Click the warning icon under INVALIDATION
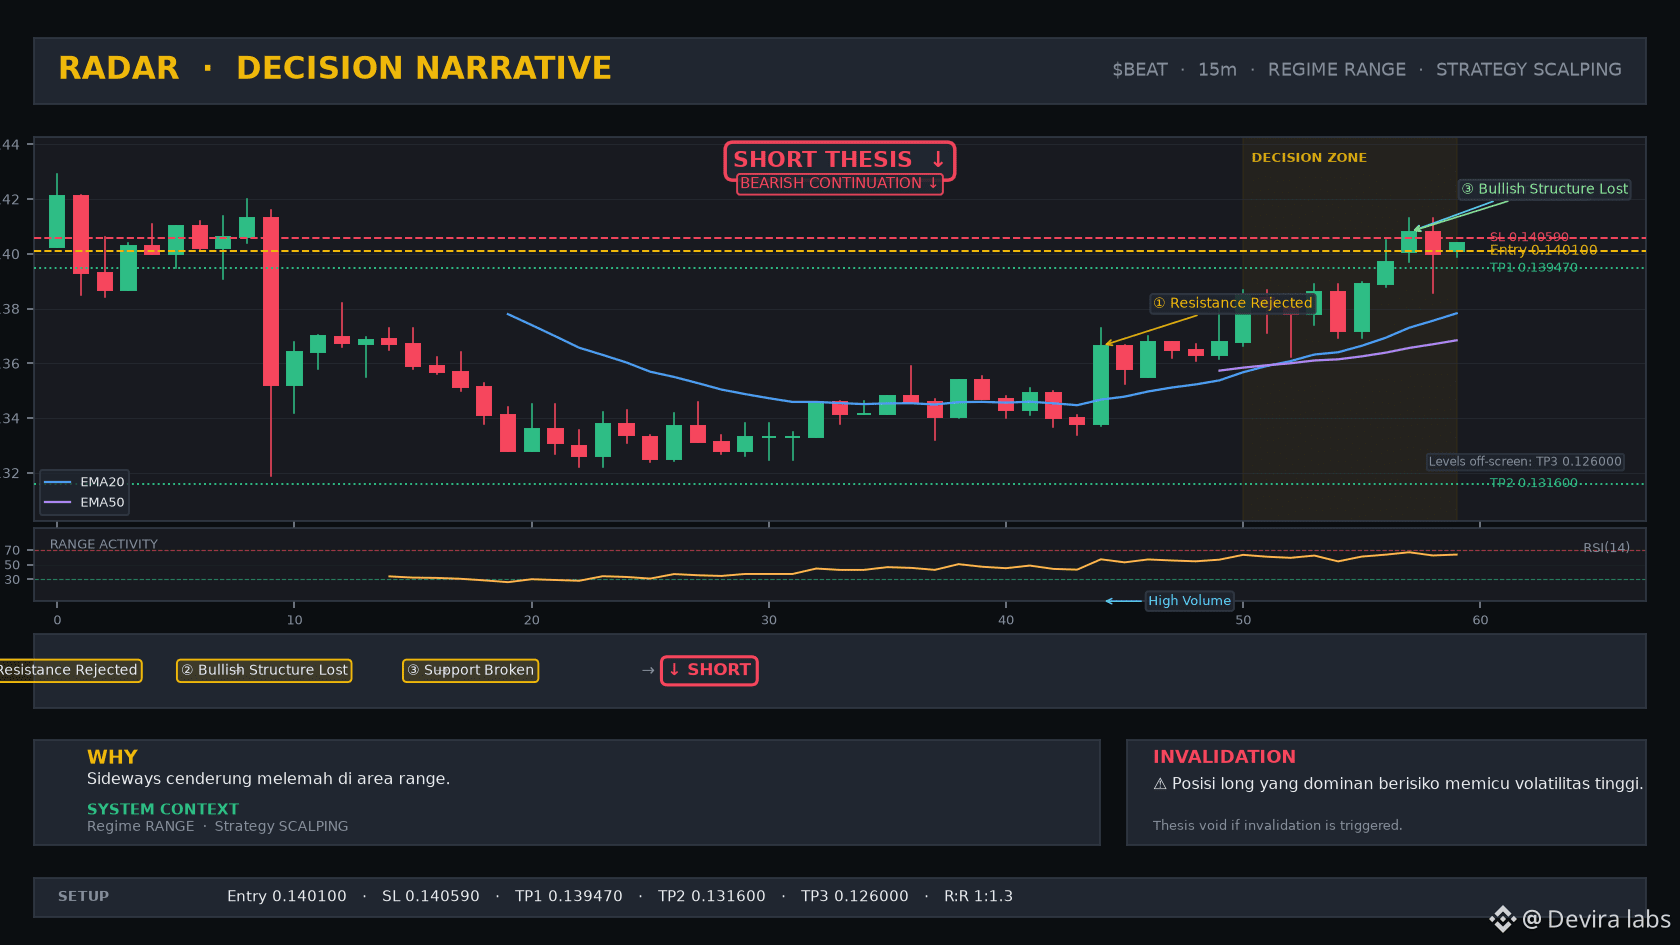This screenshot has height=945, width=1680. (1160, 784)
